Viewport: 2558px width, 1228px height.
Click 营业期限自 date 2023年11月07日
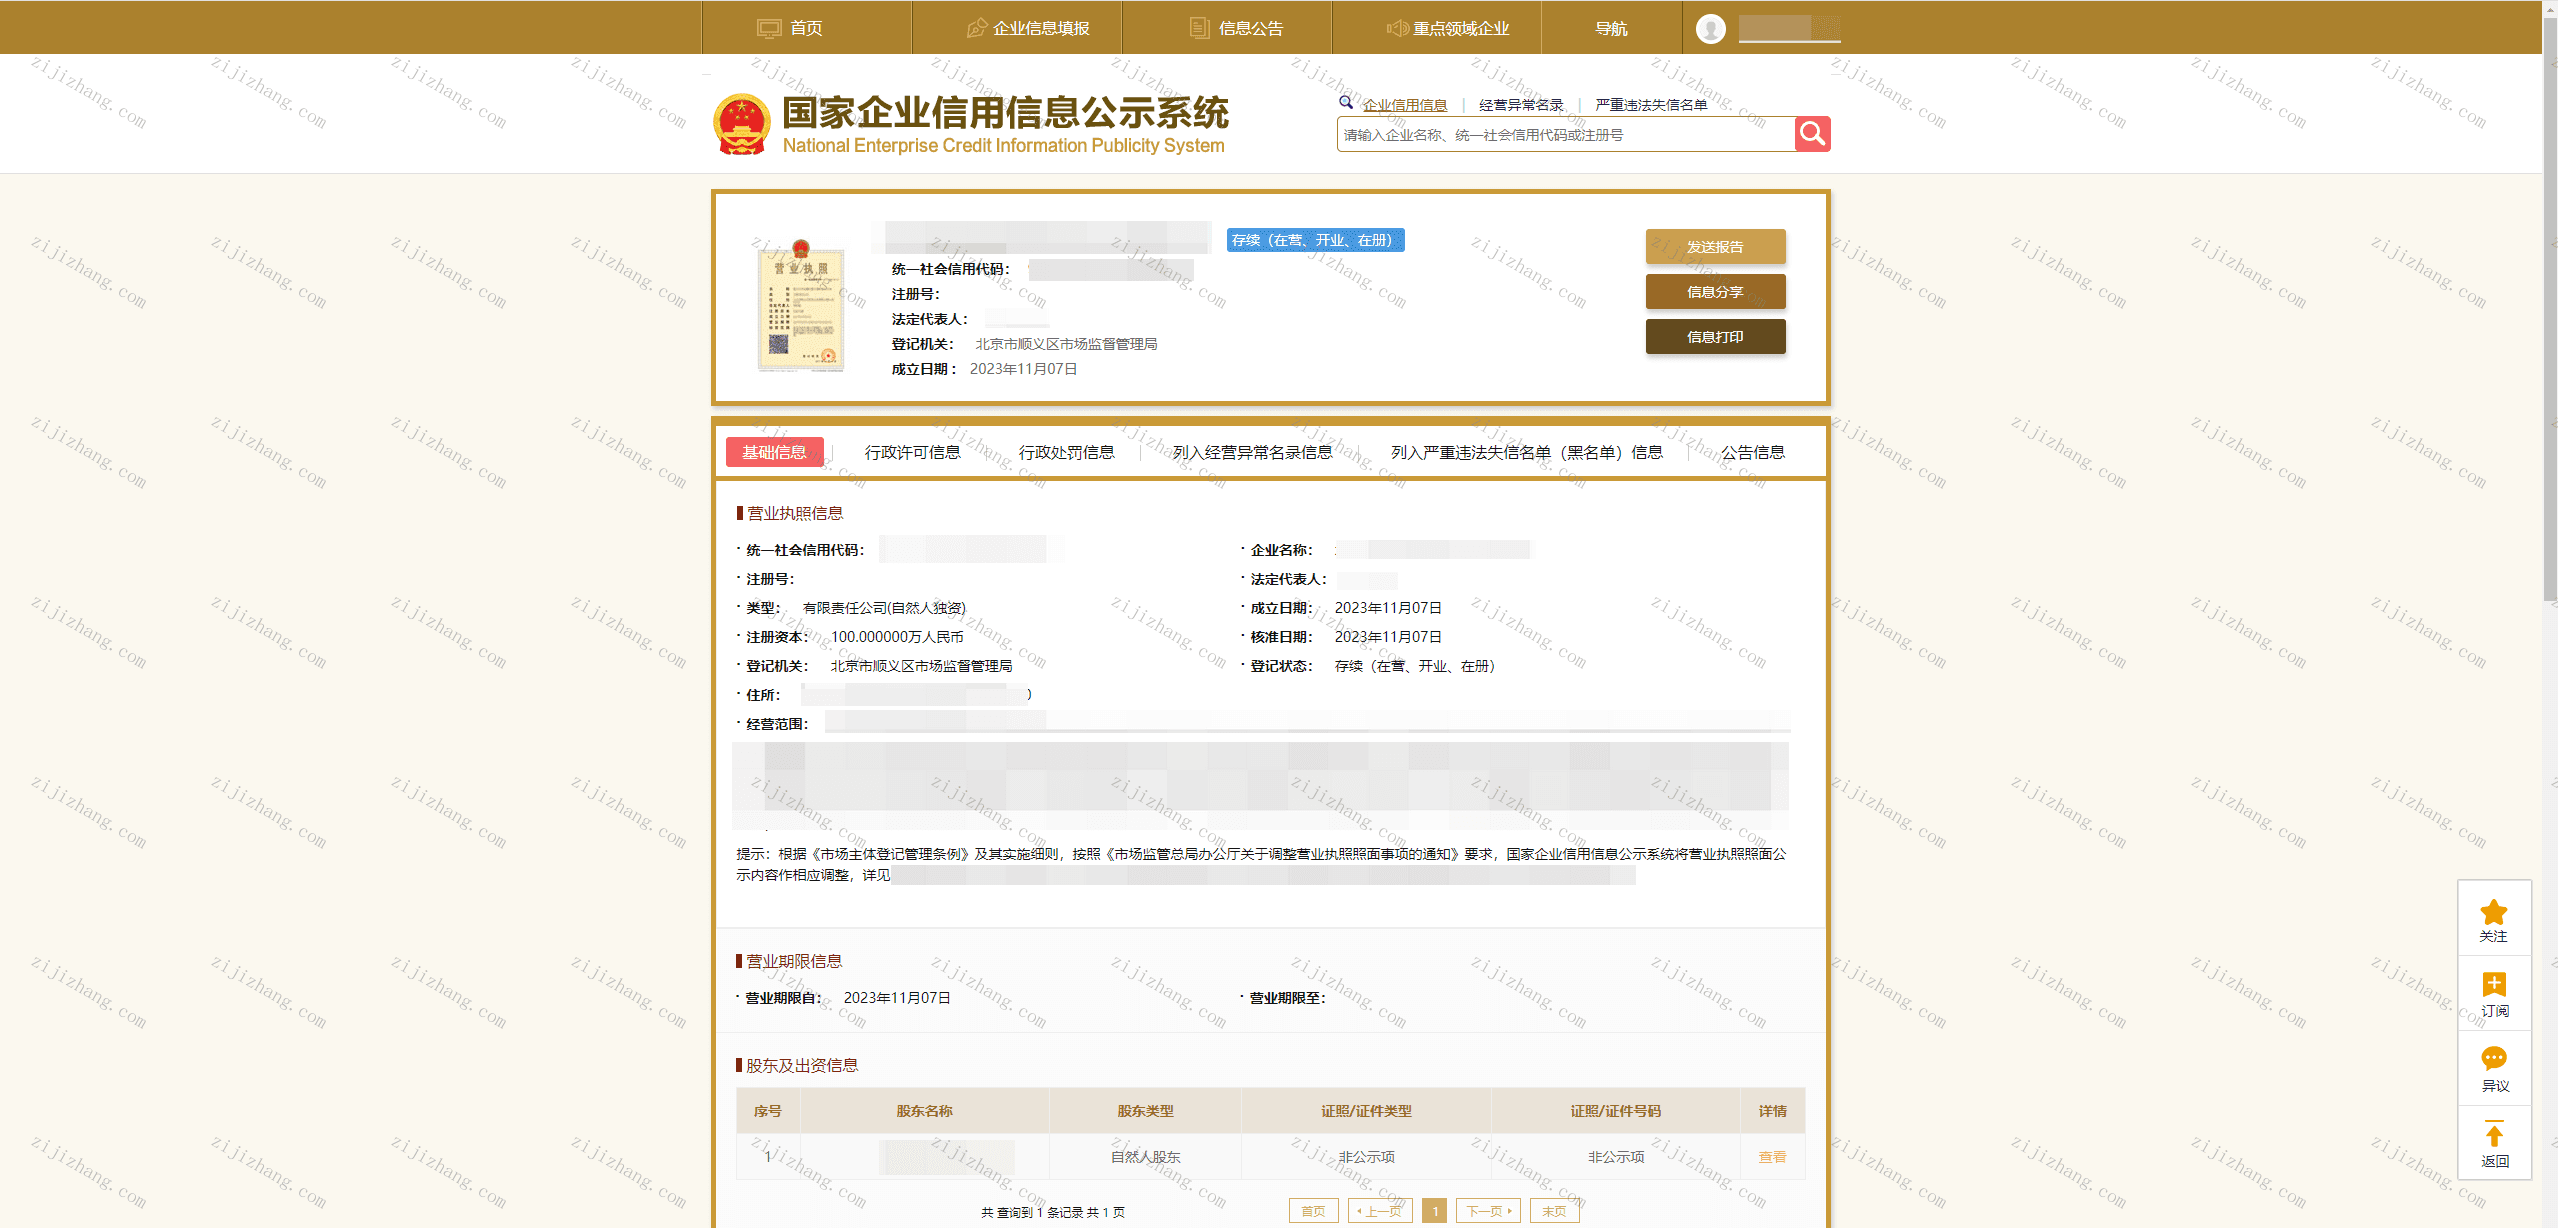click(897, 998)
